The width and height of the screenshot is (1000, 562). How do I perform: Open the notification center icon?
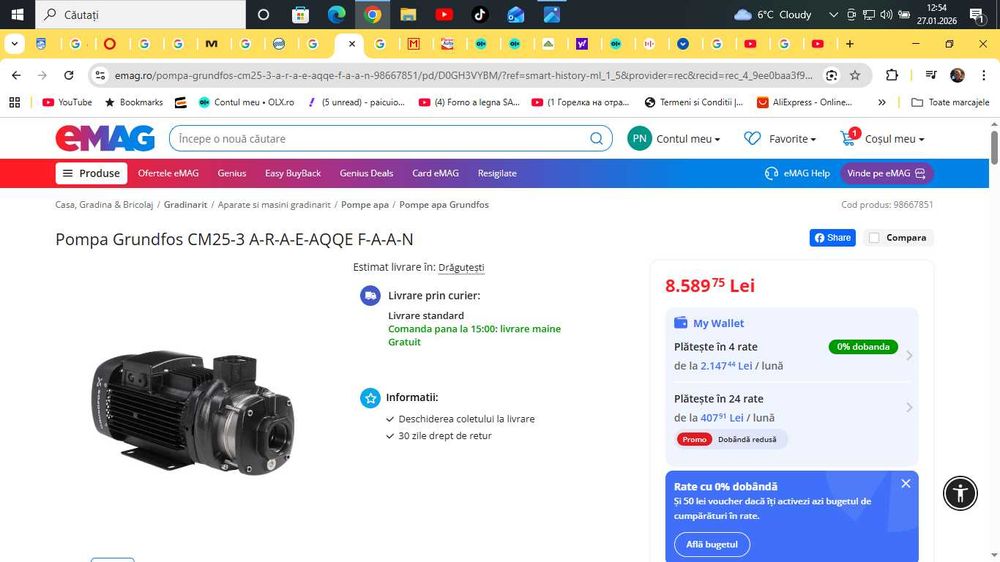976,14
